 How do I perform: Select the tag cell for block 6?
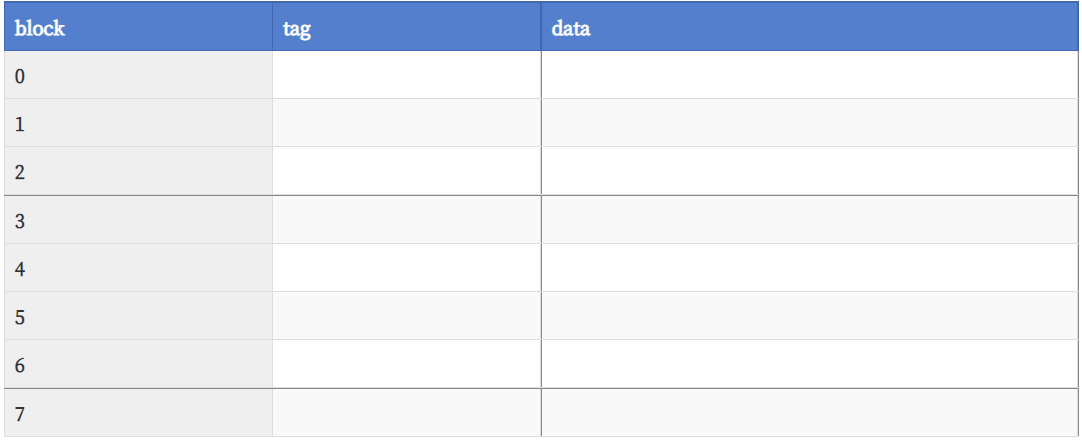406,364
